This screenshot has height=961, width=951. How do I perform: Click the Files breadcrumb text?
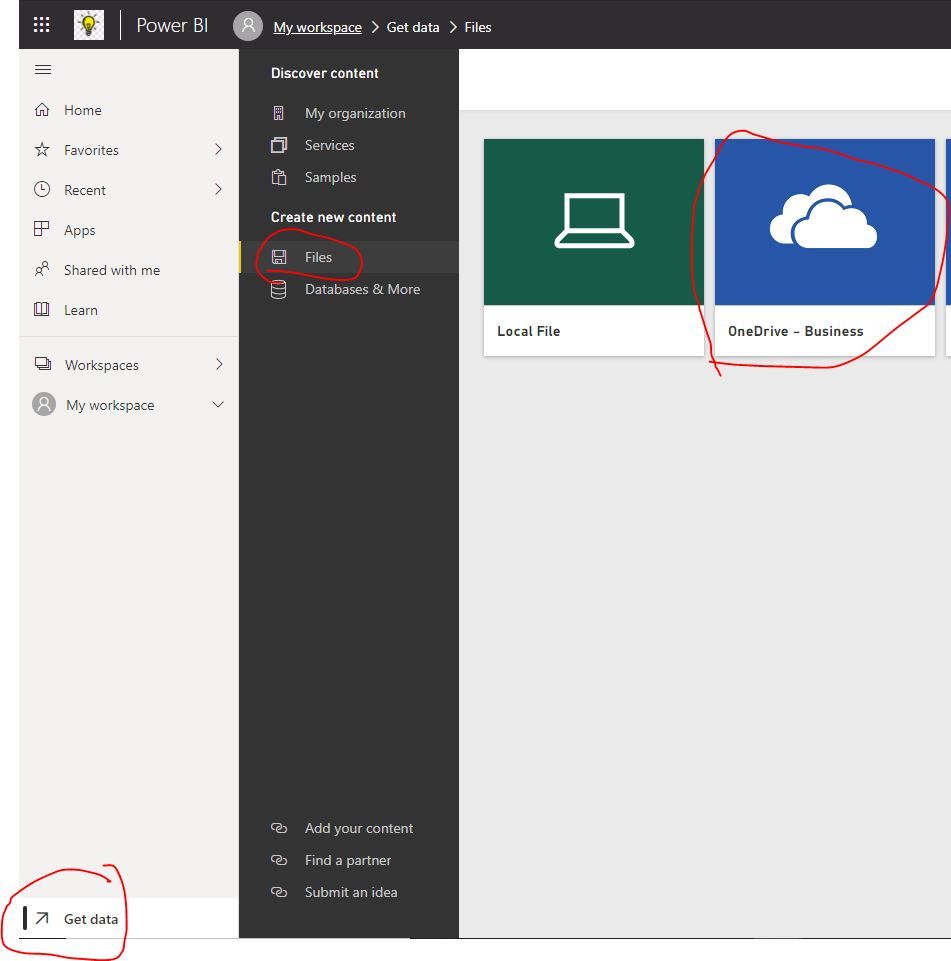(478, 27)
